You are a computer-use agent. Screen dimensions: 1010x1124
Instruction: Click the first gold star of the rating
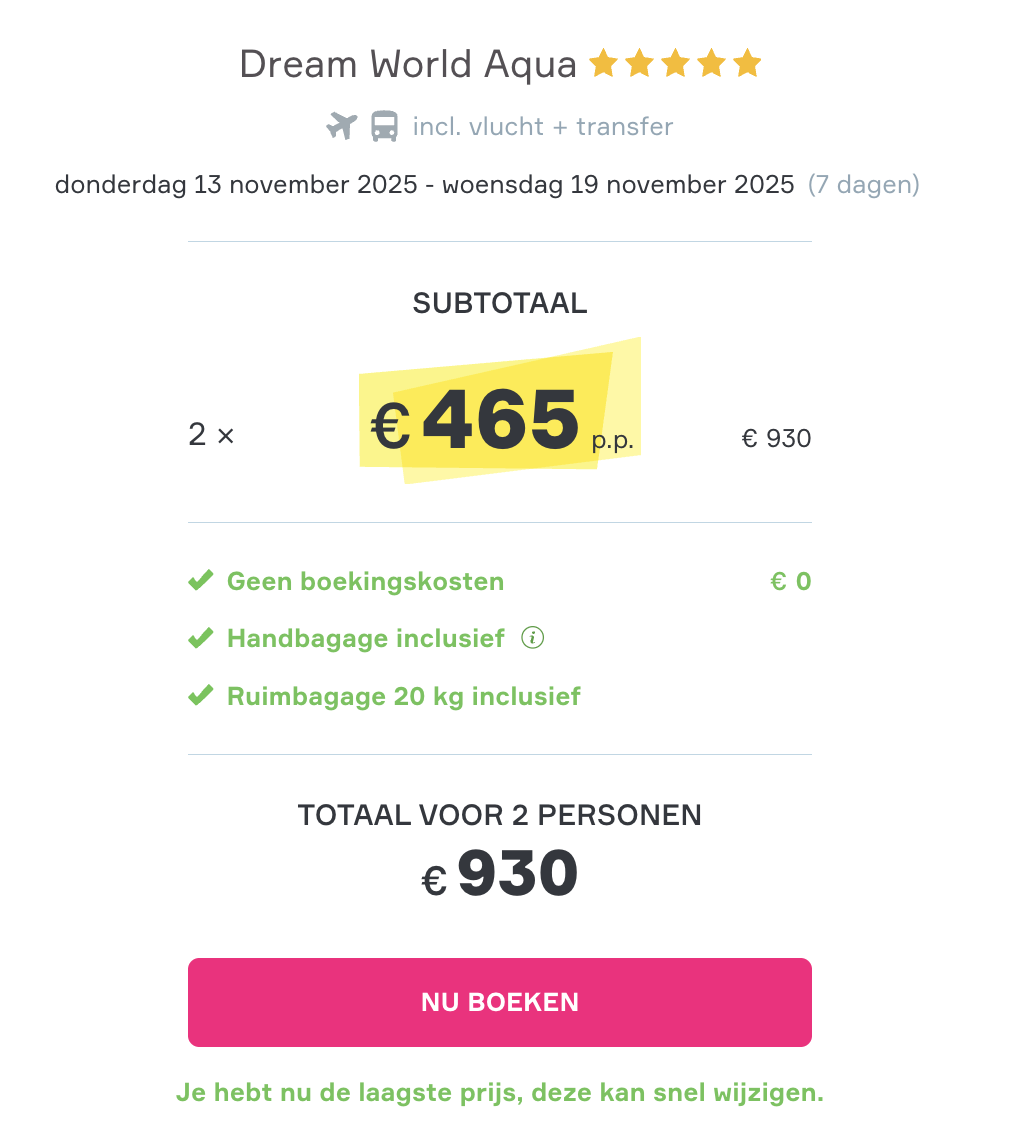(603, 65)
